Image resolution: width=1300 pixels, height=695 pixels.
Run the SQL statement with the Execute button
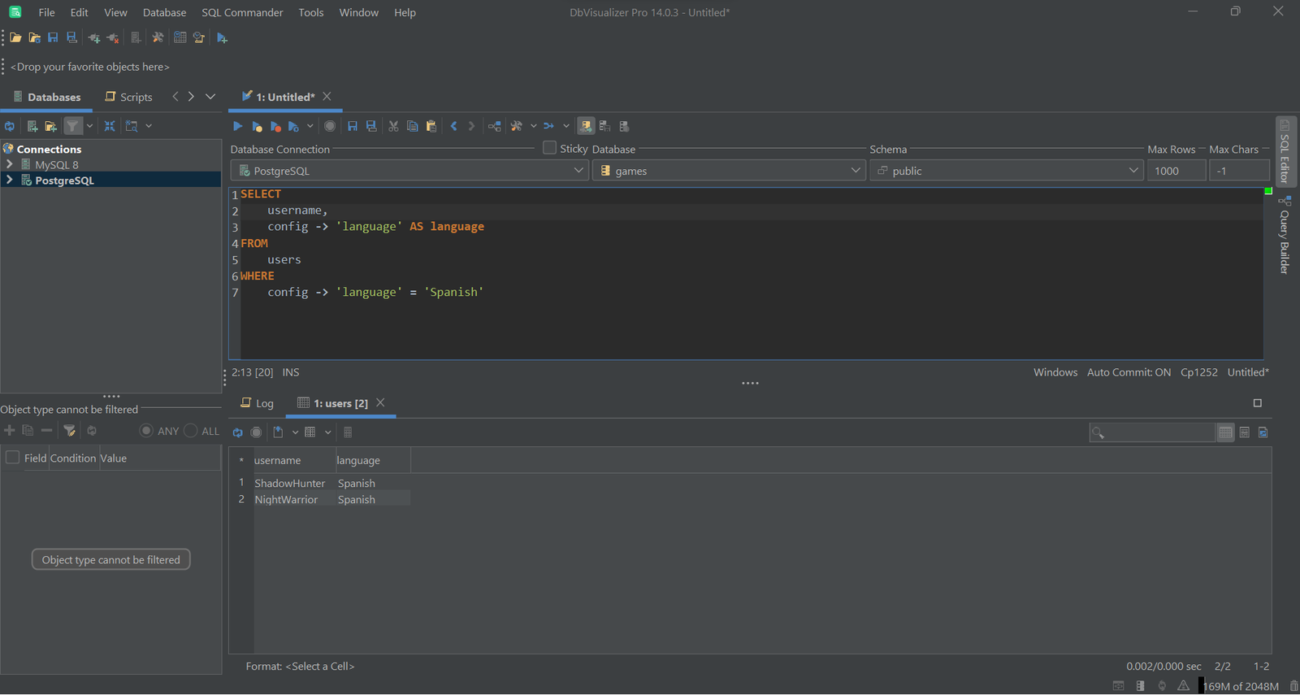coord(237,125)
